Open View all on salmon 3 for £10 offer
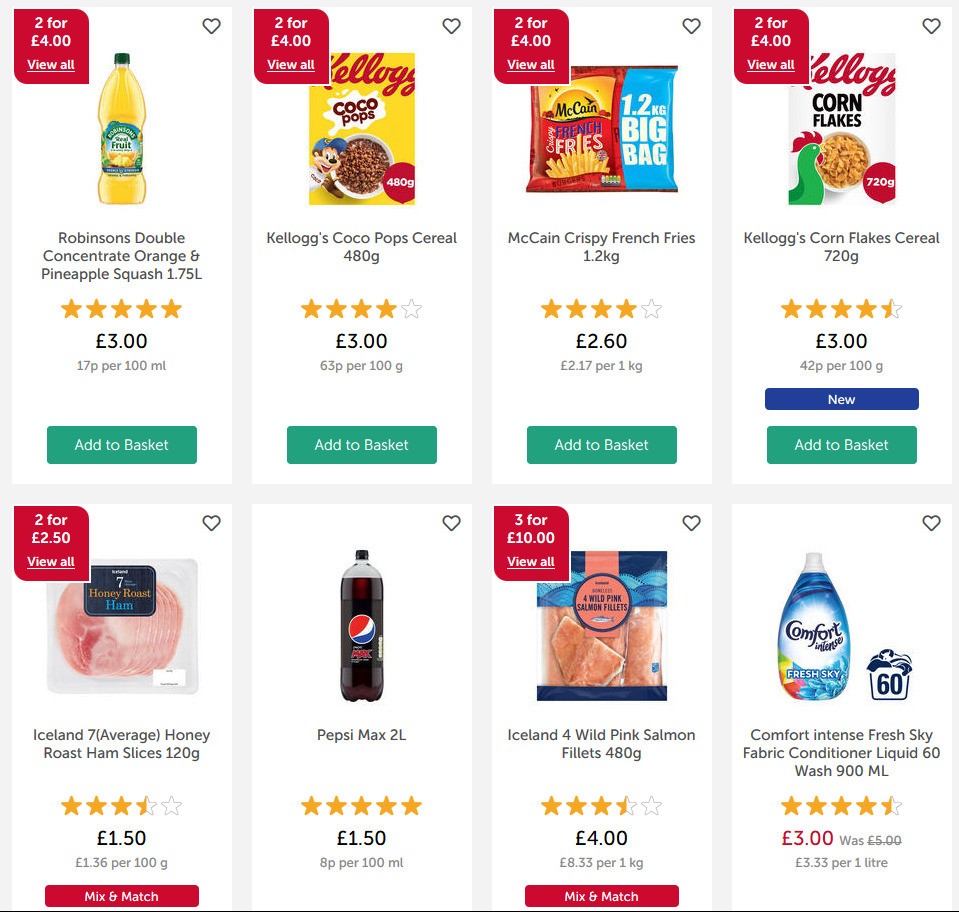The image size is (959, 912). (530, 561)
